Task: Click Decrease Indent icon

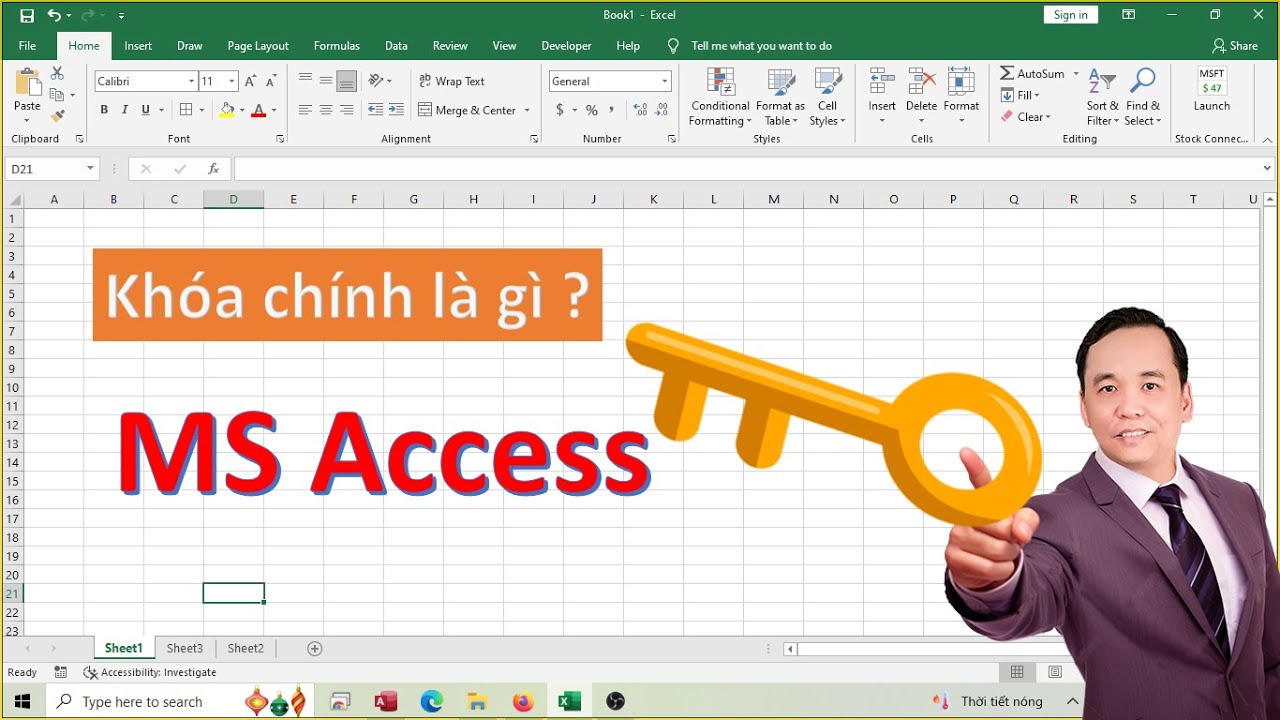Action: tap(376, 110)
